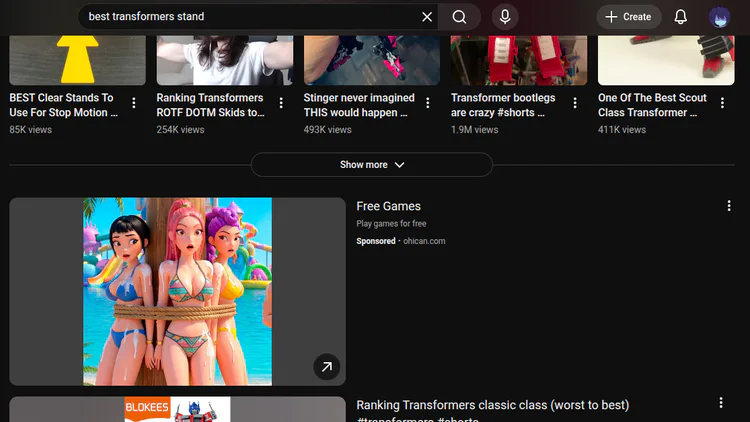Open options menu for 'Transformer bootlegs' short

(x=575, y=102)
